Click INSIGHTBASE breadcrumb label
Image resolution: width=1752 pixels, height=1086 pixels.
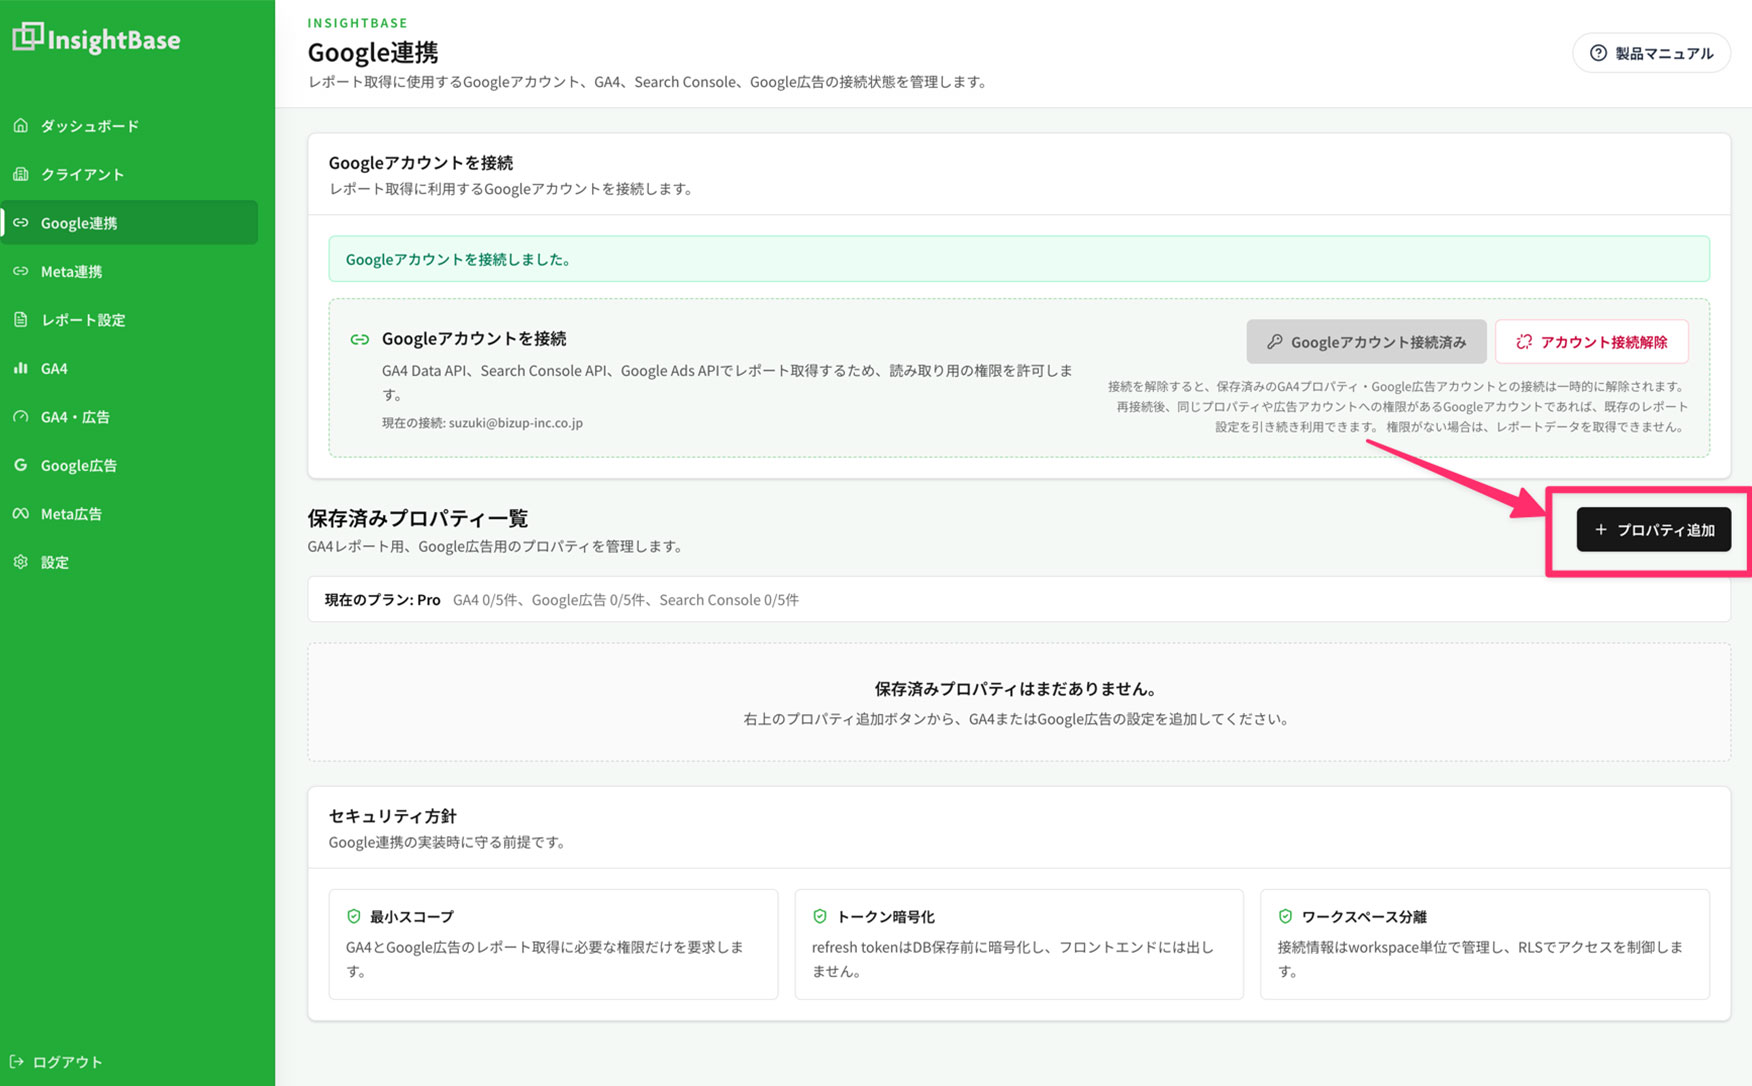[x=358, y=22]
